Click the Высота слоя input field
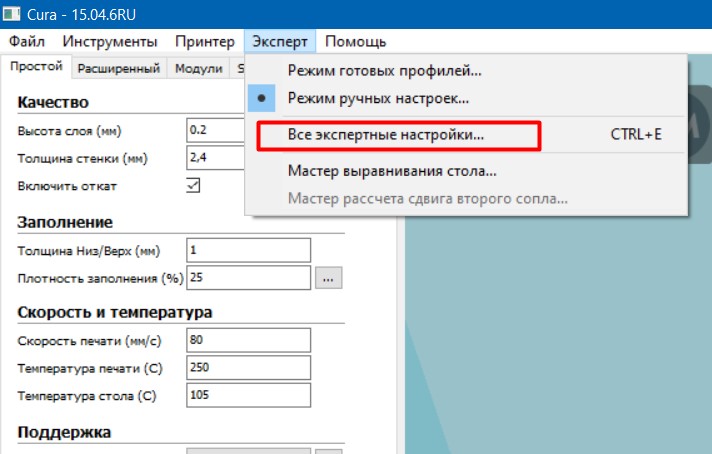 pyautogui.click(x=216, y=130)
